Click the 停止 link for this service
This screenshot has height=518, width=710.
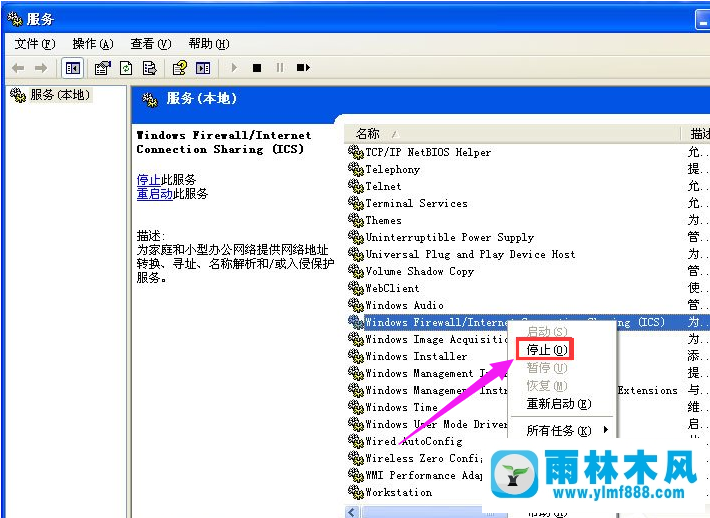149,180
